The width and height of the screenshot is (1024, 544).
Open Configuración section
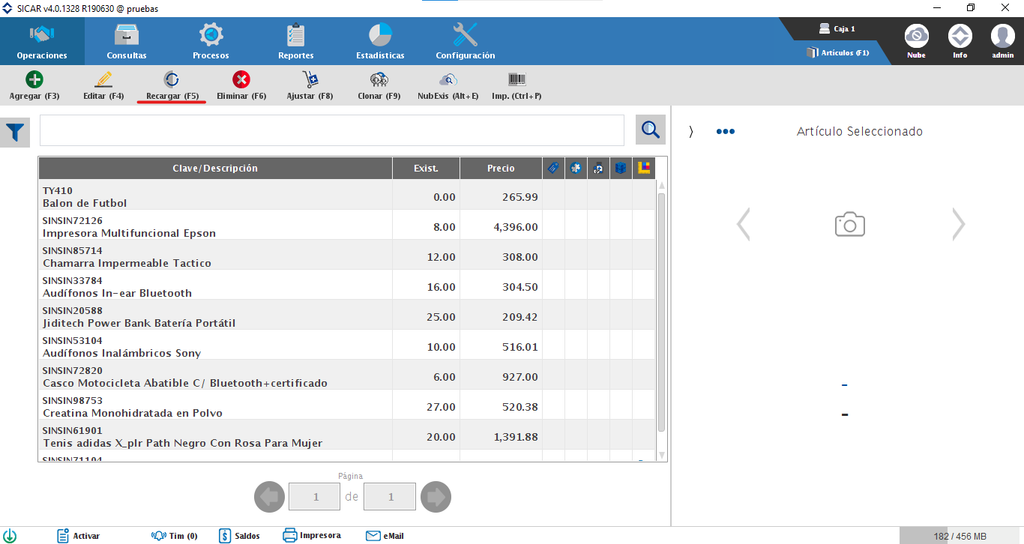465,41
